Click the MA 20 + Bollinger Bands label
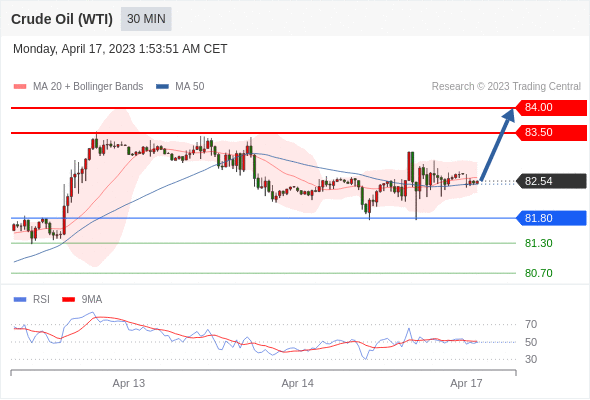The width and height of the screenshot is (590, 400). 88,87
